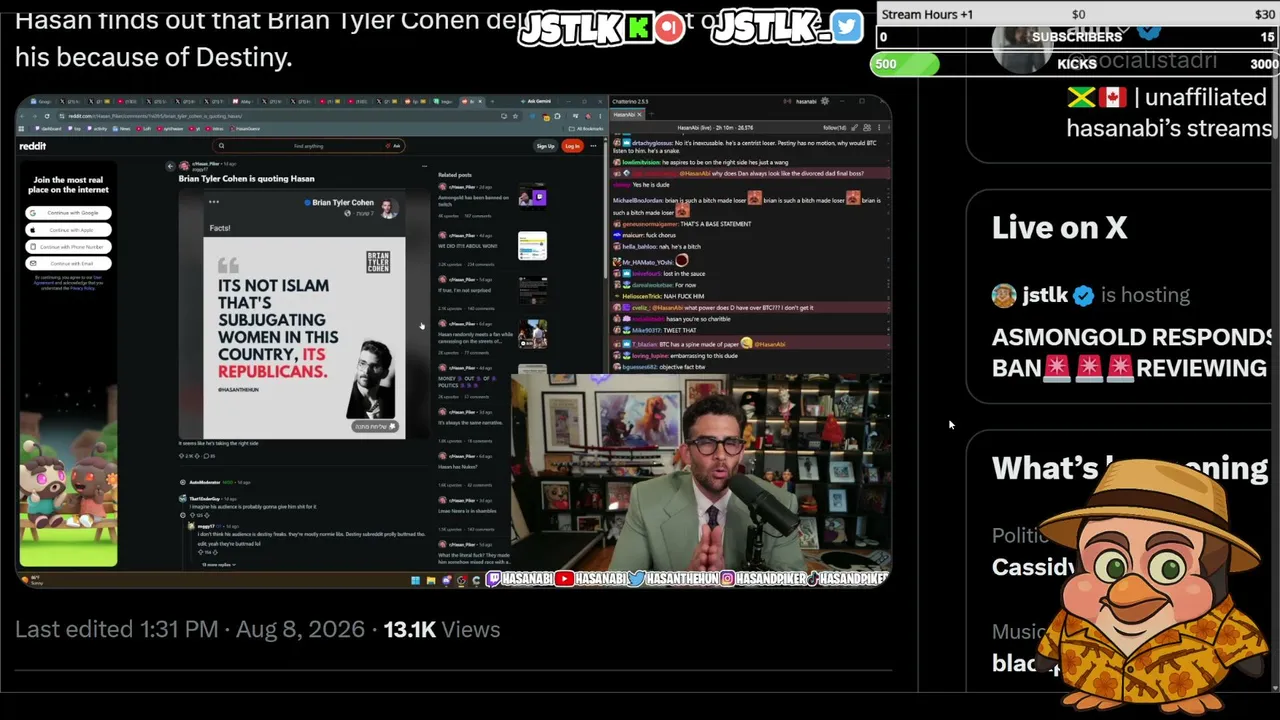Click the 'Stream Hours +1' goal label
Image resolution: width=1280 pixels, height=720 pixels.
coord(927,14)
